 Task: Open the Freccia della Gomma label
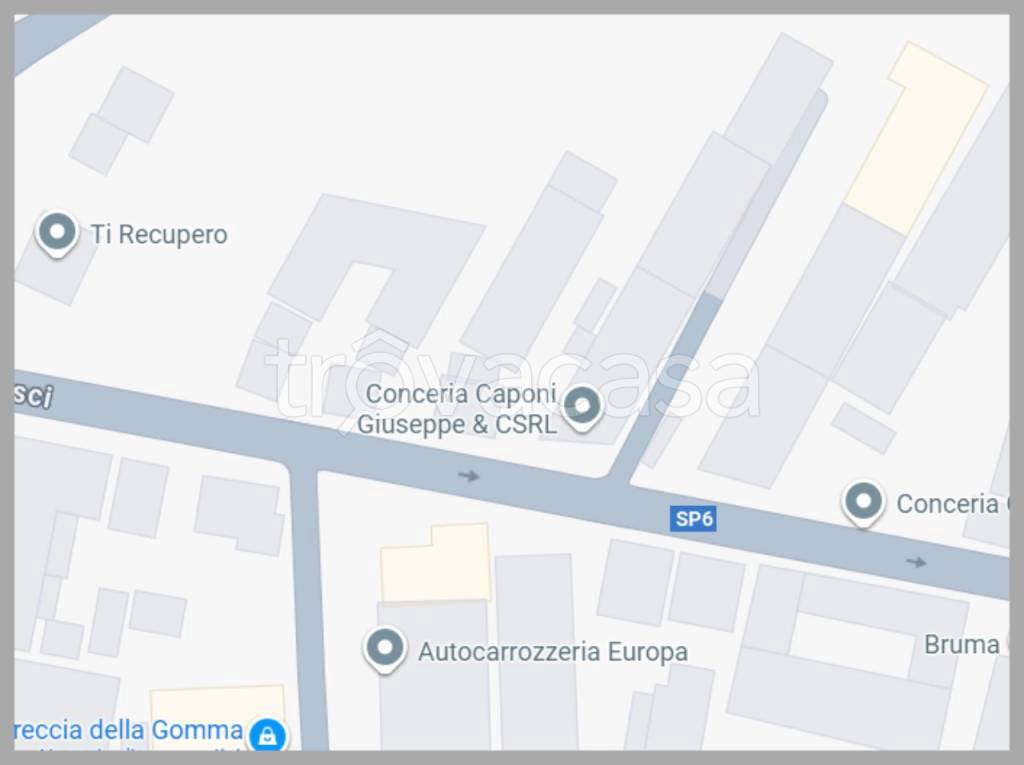128,730
